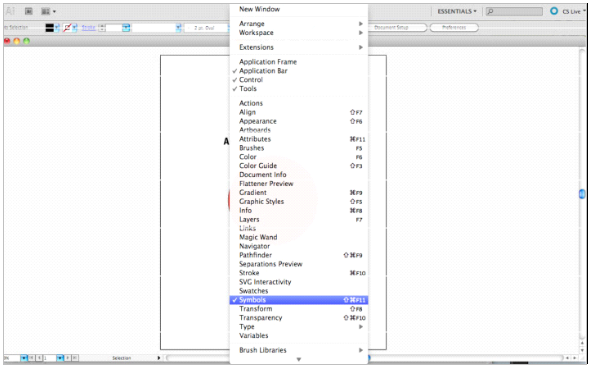The image size is (590, 367).
Task: Open the Stroke panel from the menu
Action: [x=299, y=273]
